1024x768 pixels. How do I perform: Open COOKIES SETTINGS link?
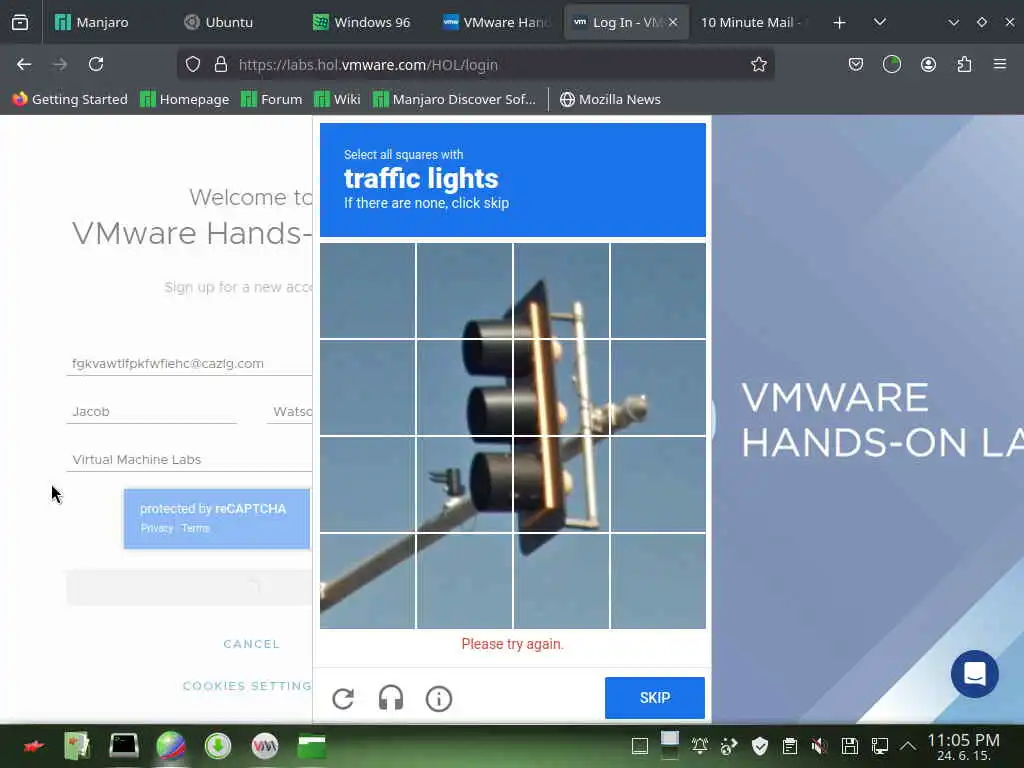248,686
